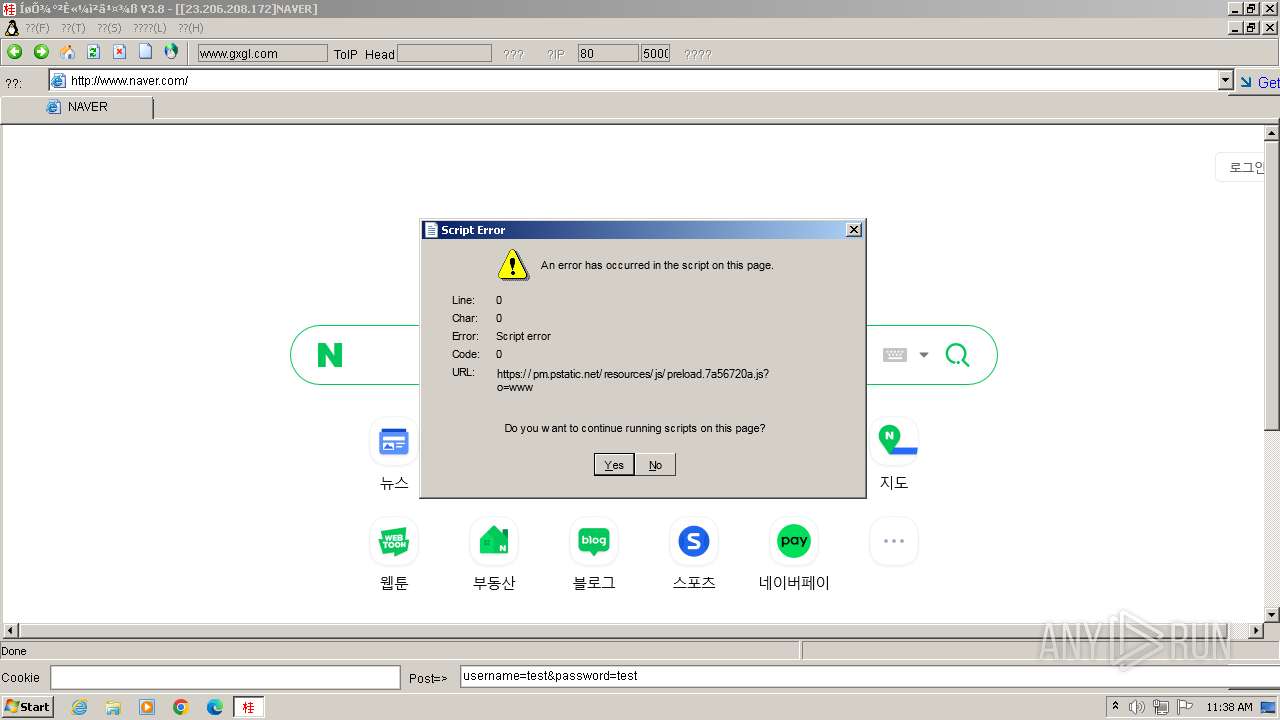Close the Script Error dialog
This screenshot has width=1280, height=720.
pyautogui.click(x=853, y=230)
